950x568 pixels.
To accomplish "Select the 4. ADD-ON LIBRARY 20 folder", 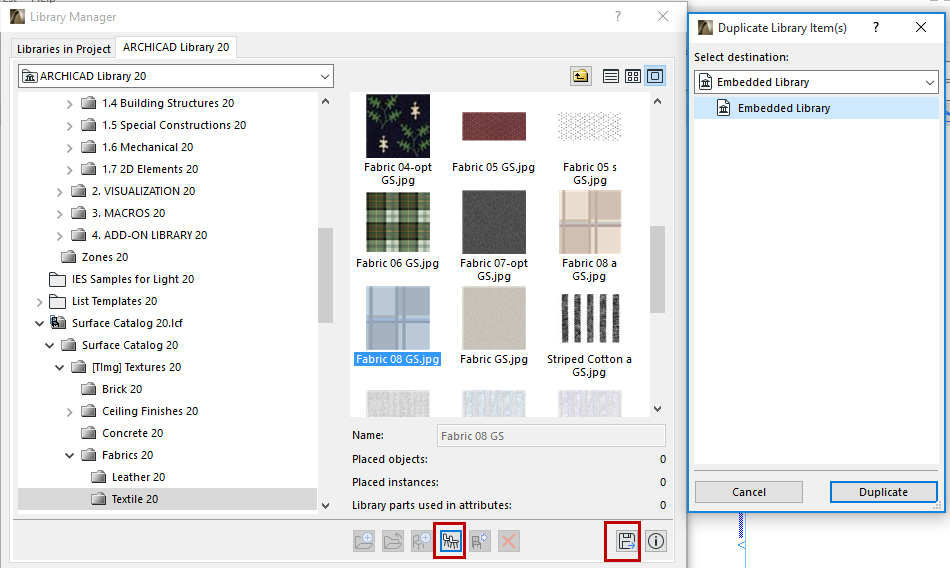I will tap(149, 235).
